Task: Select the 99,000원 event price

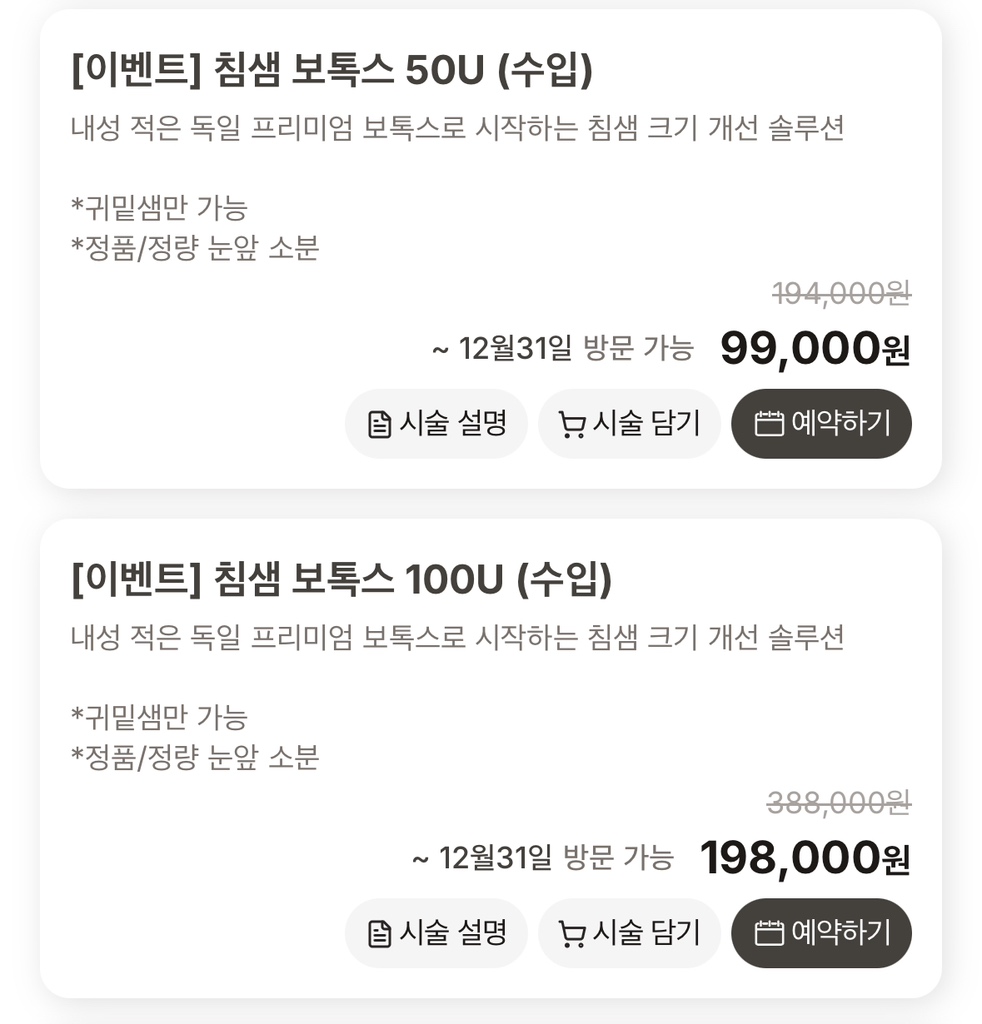Action: [x=815, y=349]
